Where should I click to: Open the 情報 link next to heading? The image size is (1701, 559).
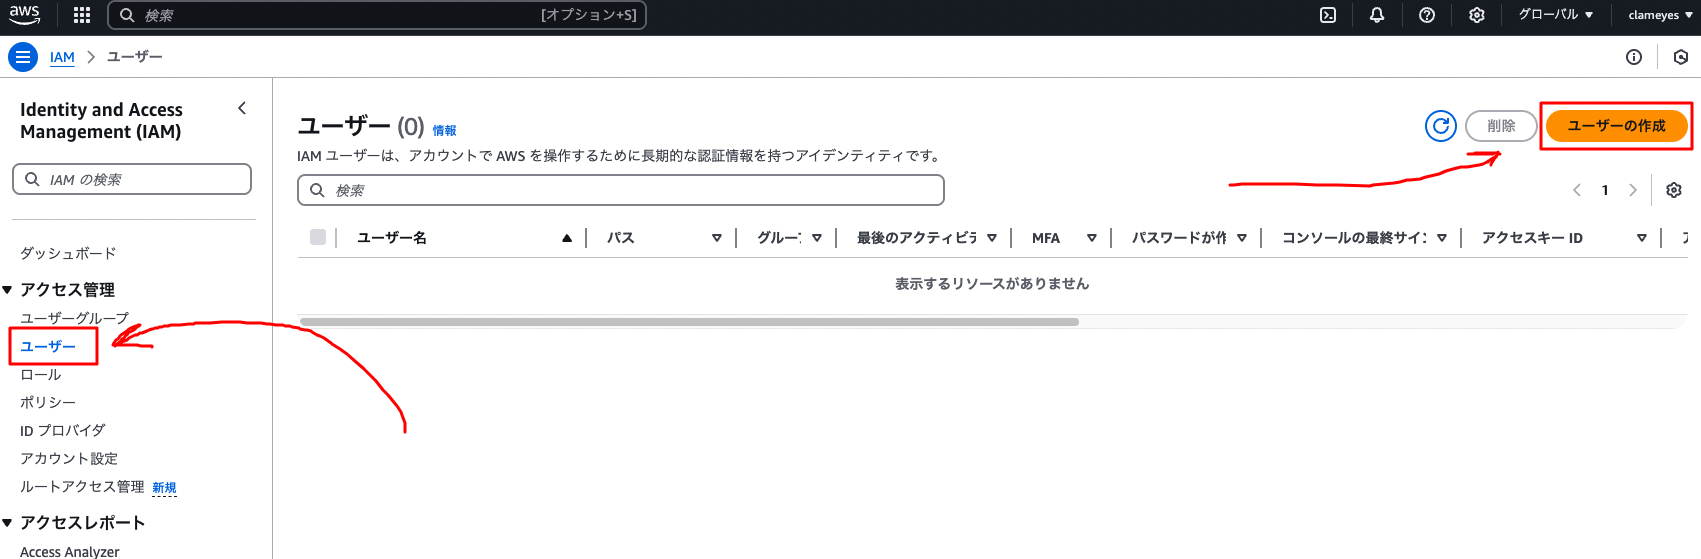pos(444,130)
